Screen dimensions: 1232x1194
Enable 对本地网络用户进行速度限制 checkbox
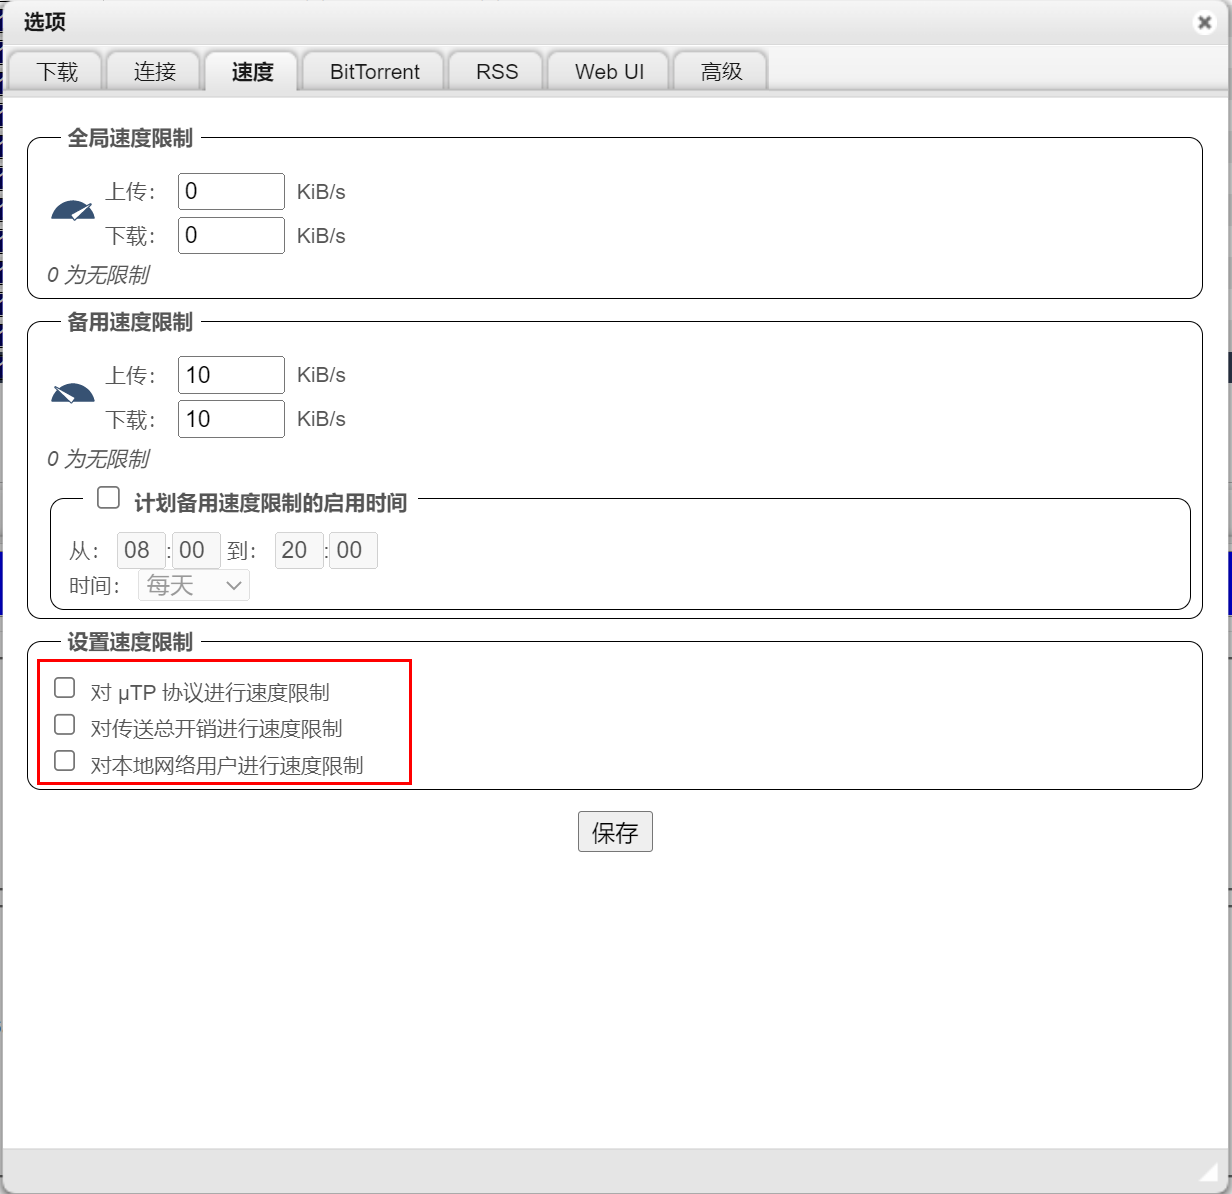(65, 761)
